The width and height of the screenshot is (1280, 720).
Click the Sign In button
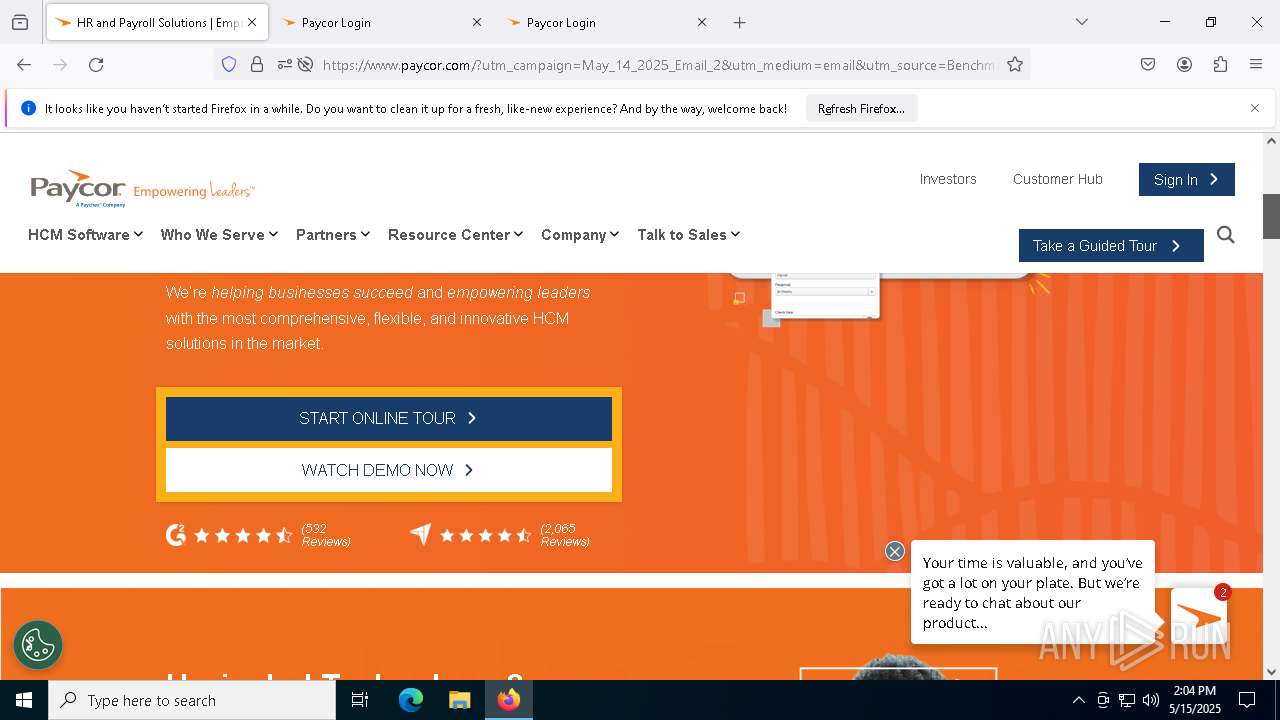[x=1186, y=179]
